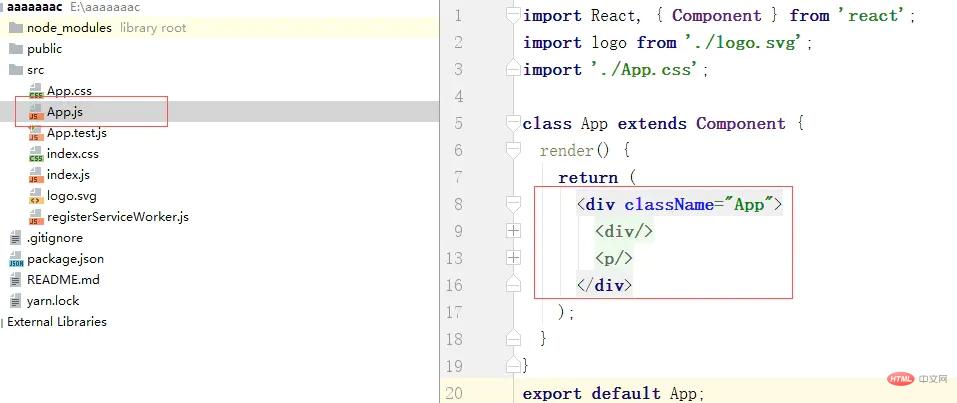Click line number 17 in the gutter
Viewport: 957px width, 403px height.
[455, 312]
